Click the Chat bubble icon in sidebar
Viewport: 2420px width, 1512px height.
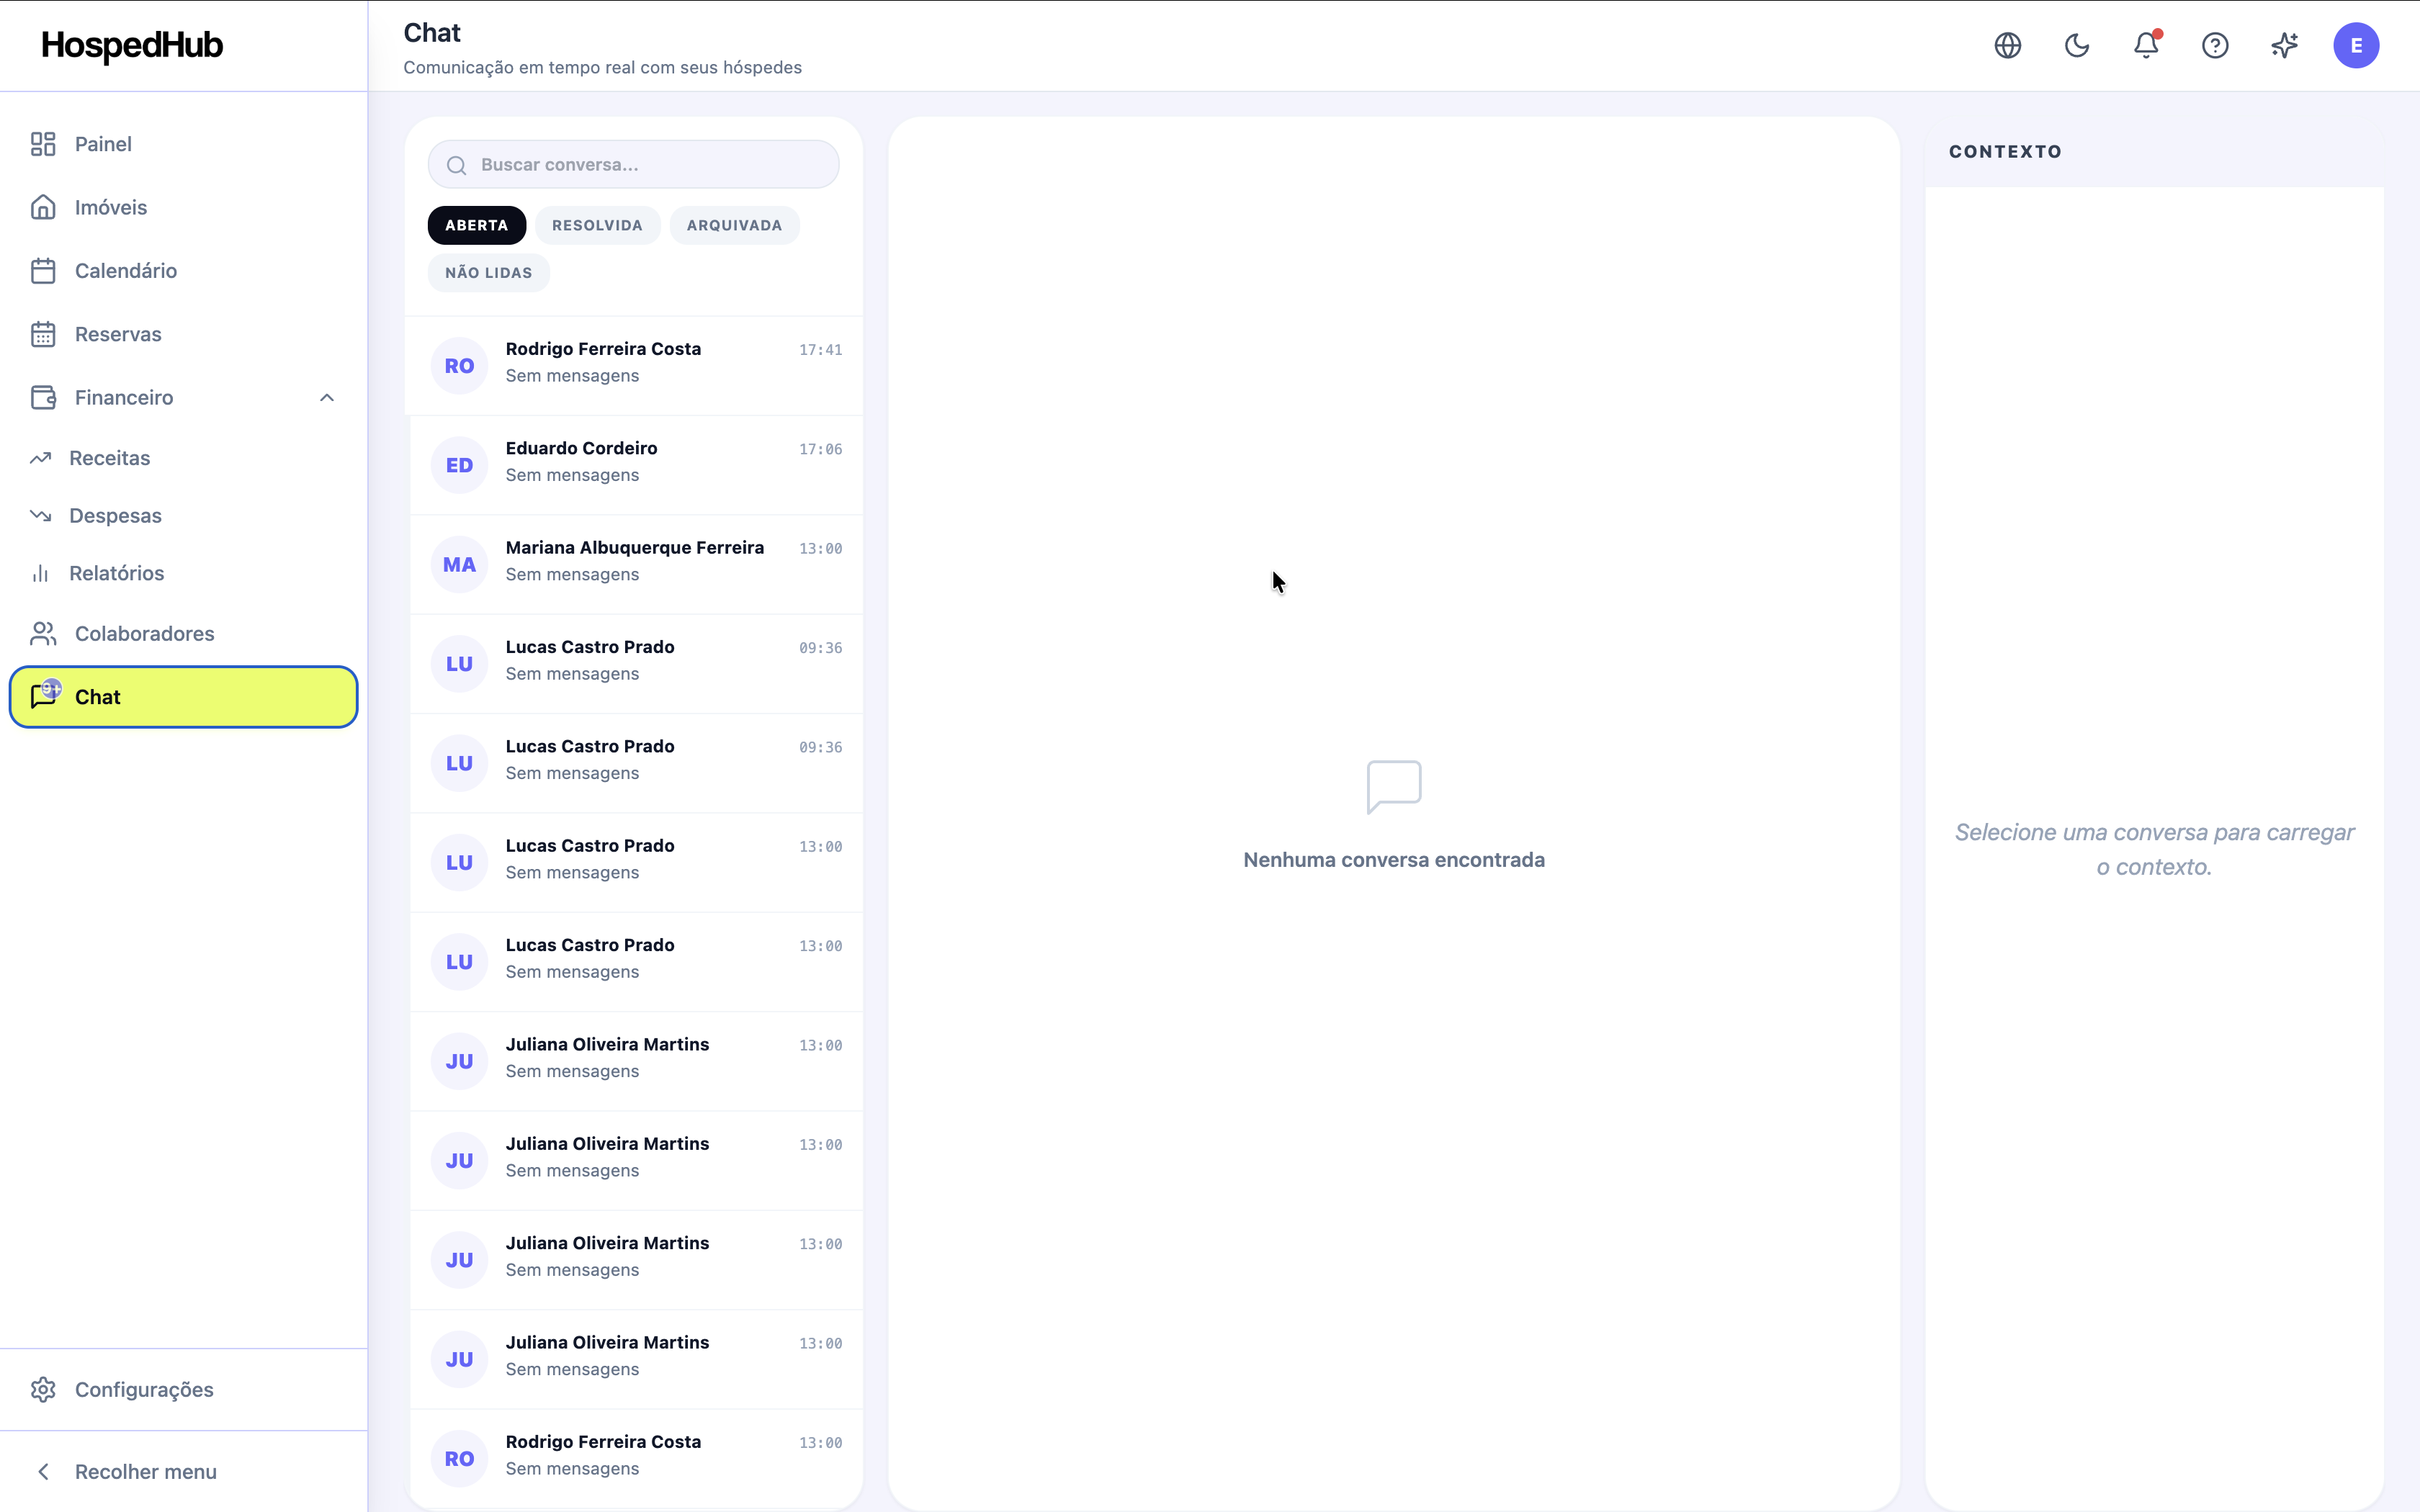pos(44,696)
